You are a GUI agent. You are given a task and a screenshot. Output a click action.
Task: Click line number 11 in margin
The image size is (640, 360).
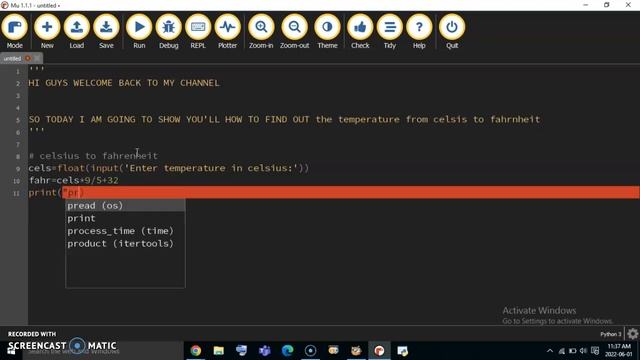(x=16, y=193)
